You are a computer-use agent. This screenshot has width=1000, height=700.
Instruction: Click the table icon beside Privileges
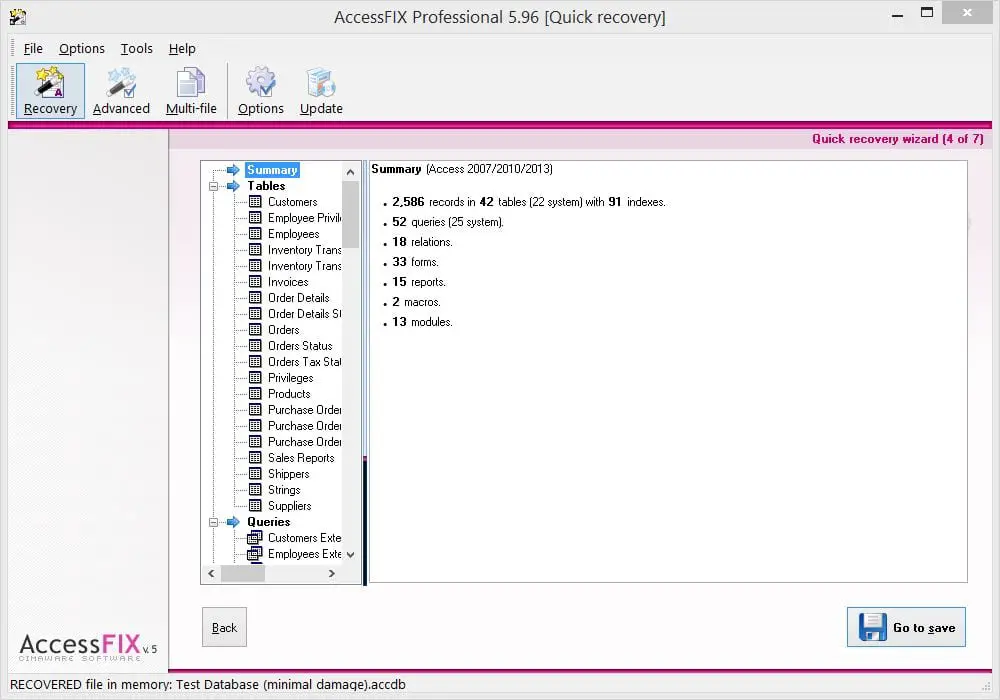(x=255, y=377)
